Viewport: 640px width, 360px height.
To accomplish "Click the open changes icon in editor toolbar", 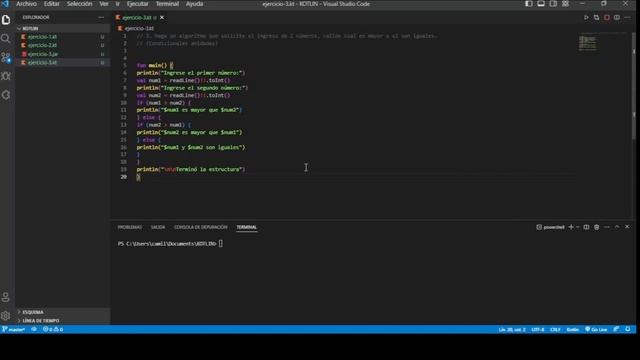I will 596,18.
